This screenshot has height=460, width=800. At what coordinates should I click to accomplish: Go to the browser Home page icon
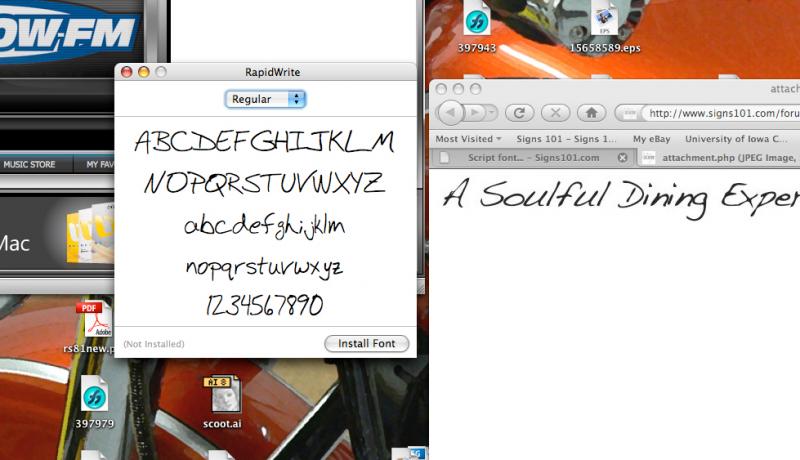pos(591,113)
